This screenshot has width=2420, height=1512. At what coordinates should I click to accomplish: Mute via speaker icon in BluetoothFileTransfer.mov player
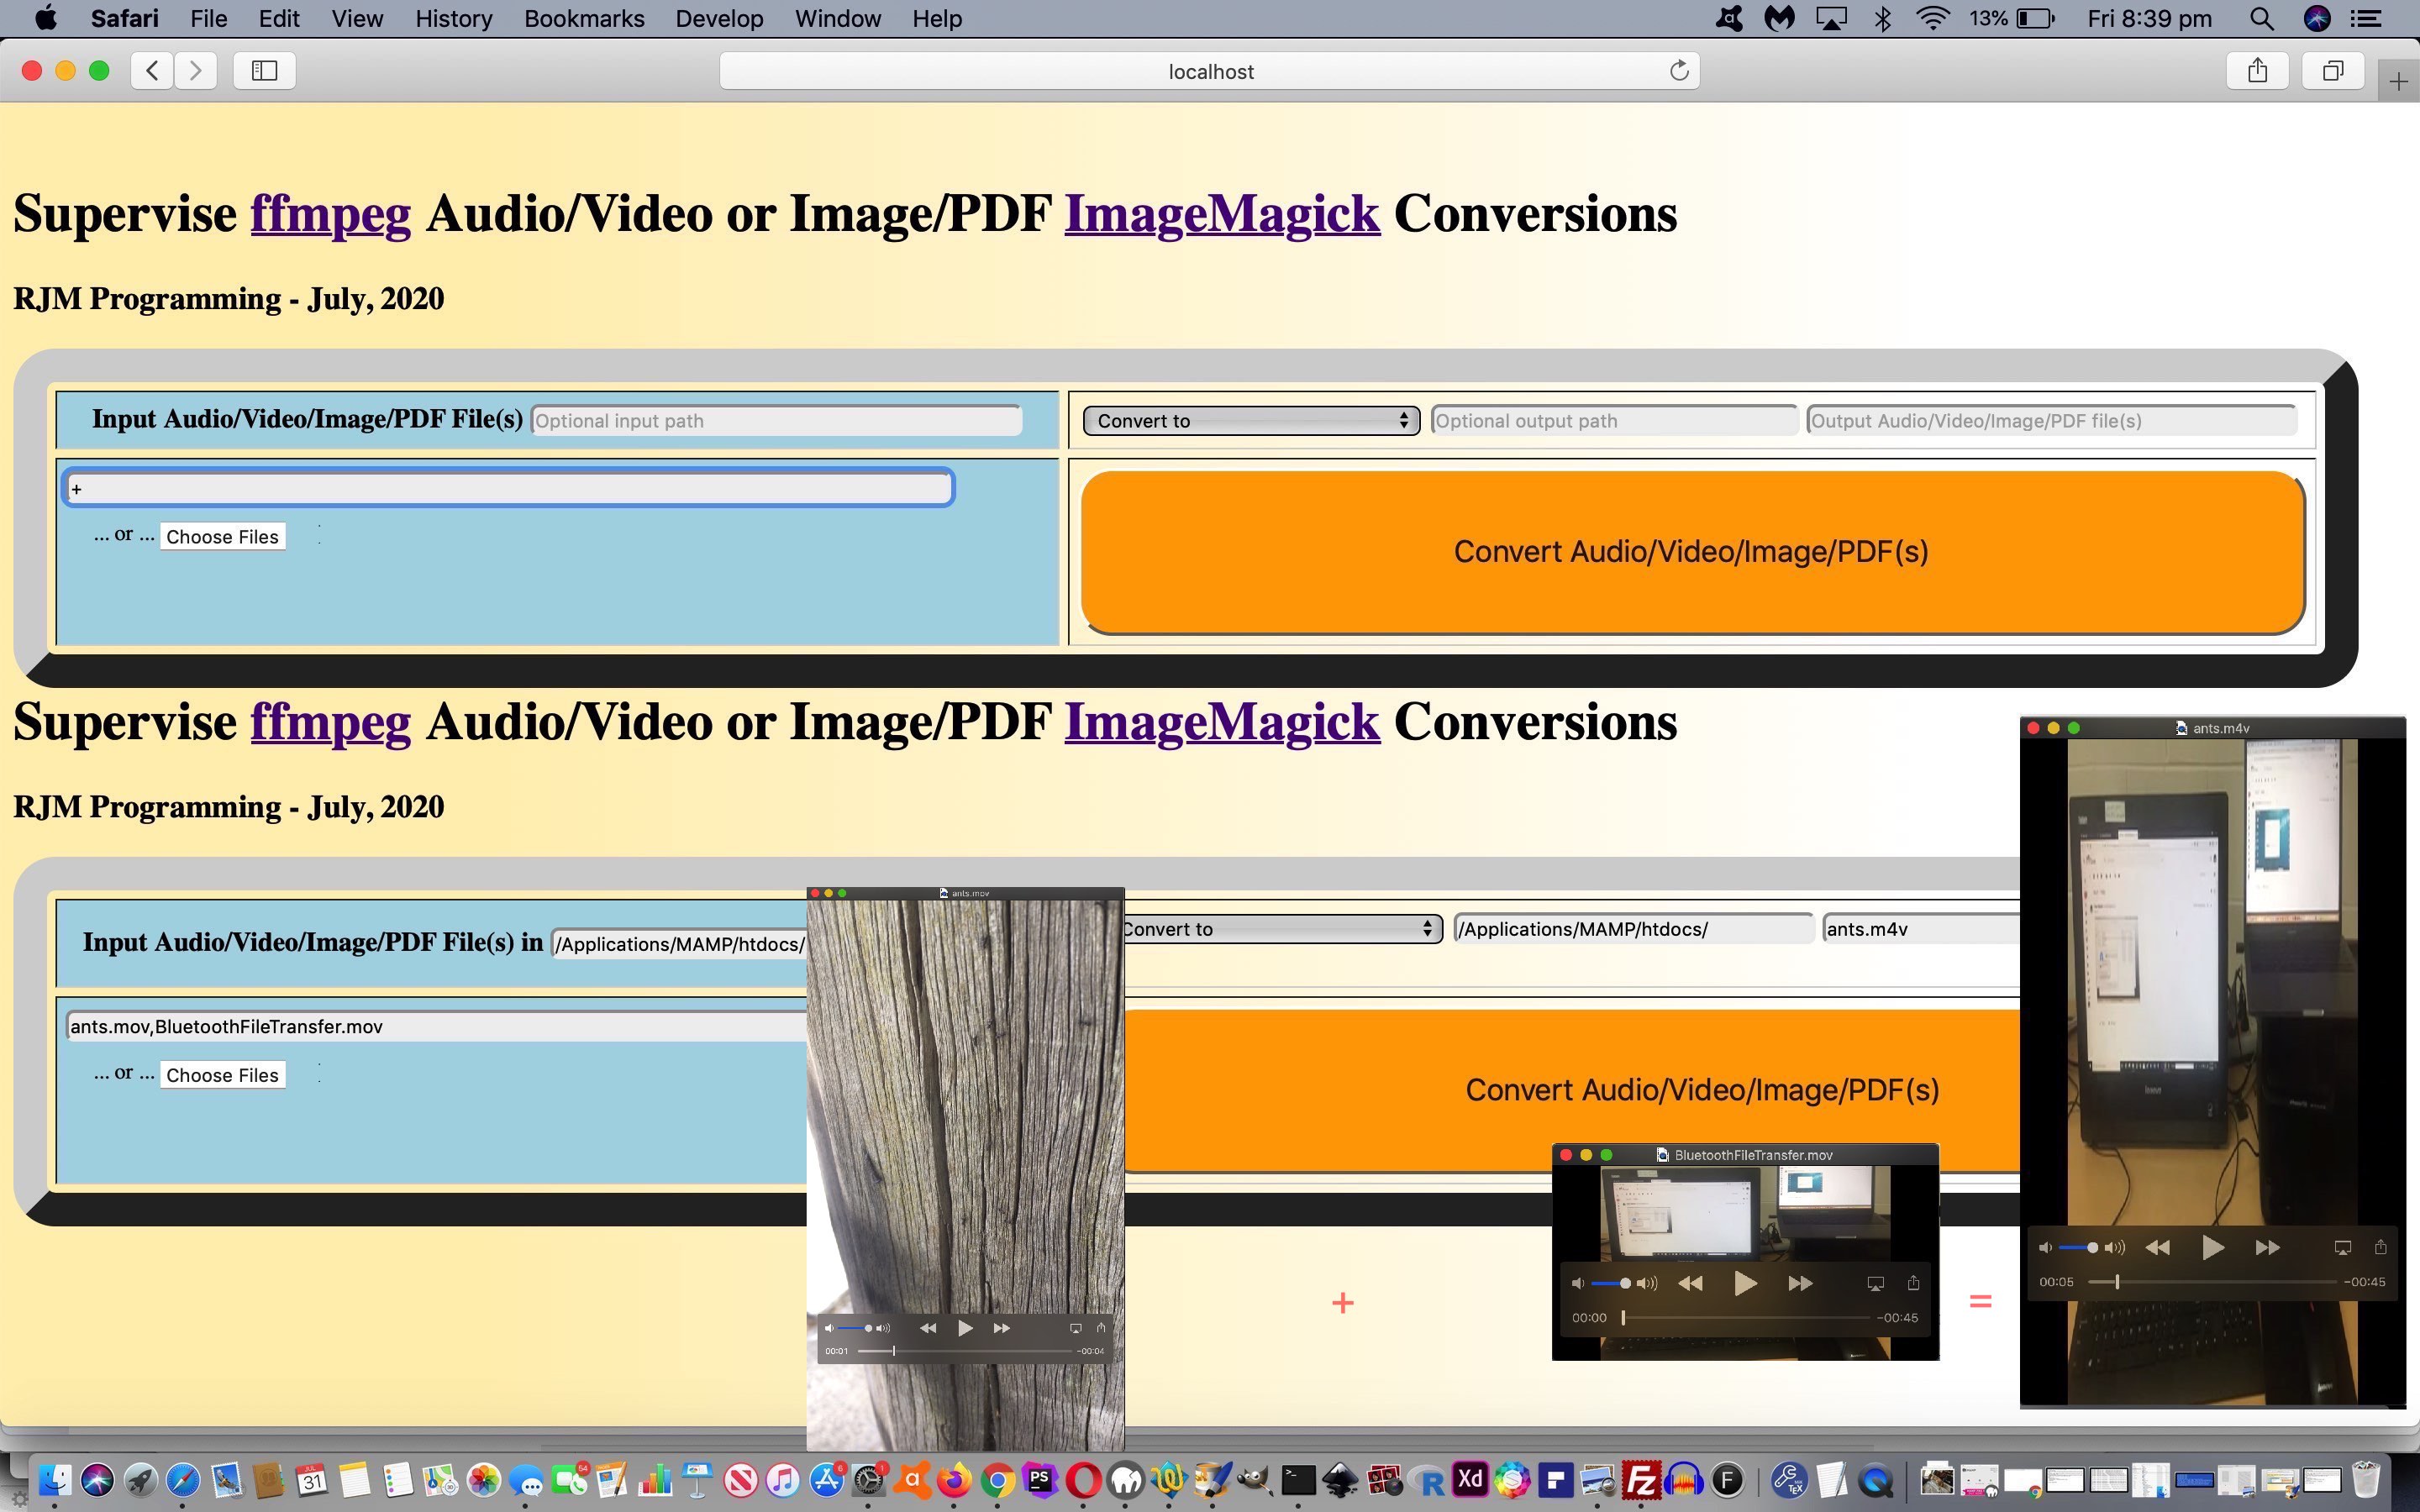point(1578,1283)
